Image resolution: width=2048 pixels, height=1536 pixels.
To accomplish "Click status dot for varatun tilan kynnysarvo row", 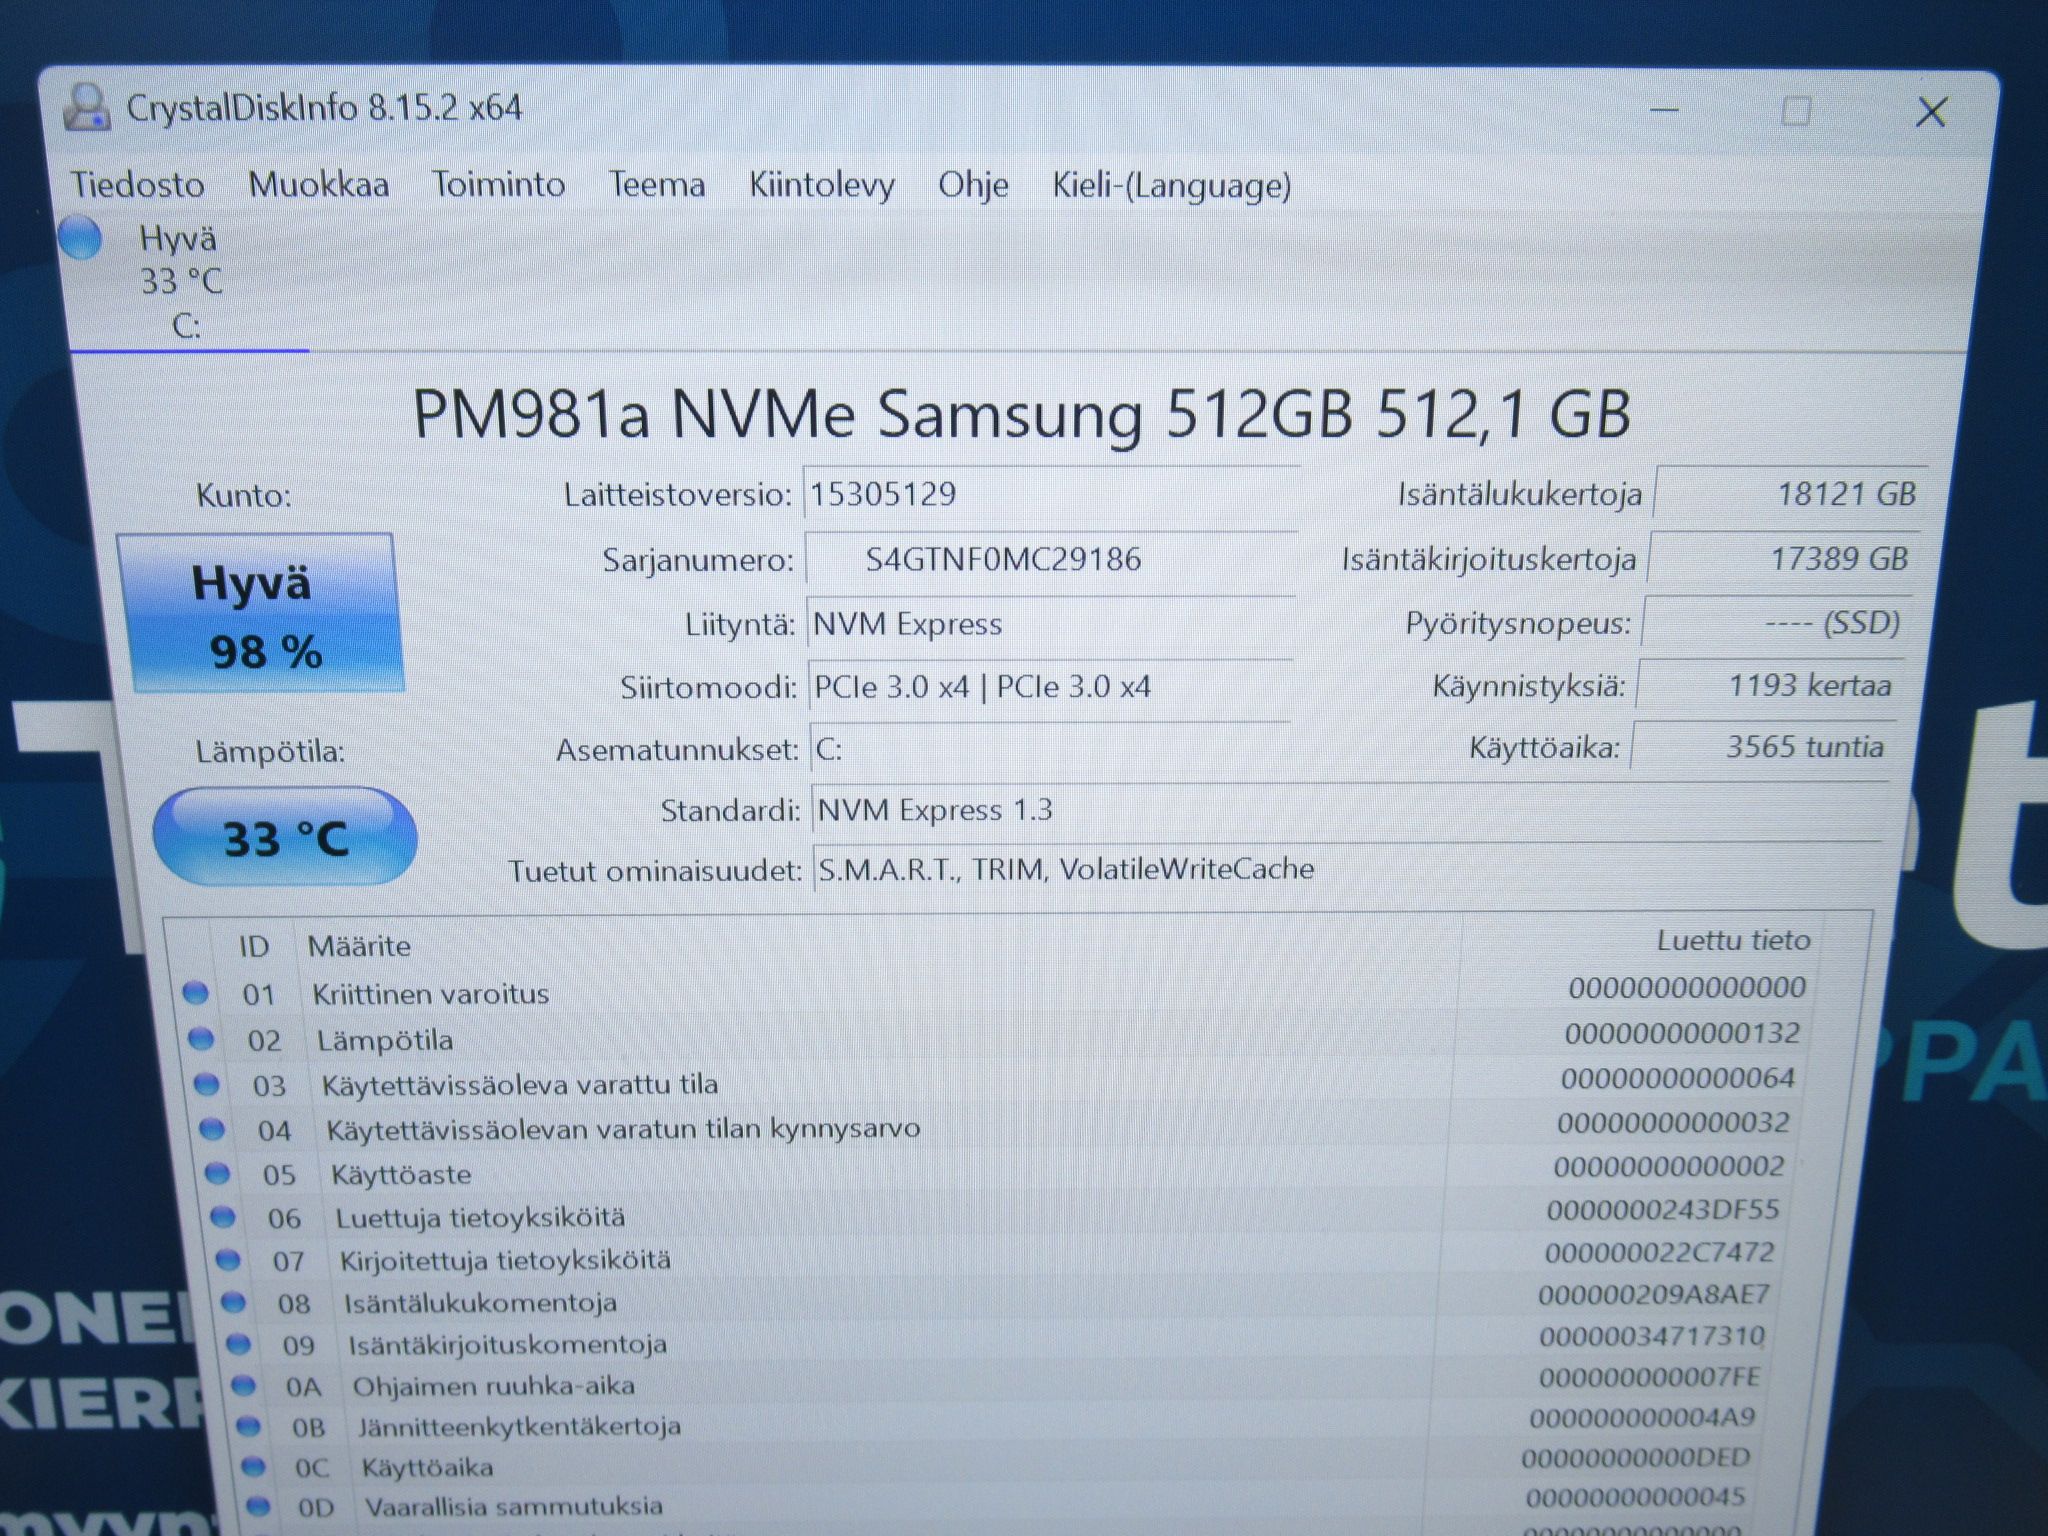I will (x=212, y=1129).
